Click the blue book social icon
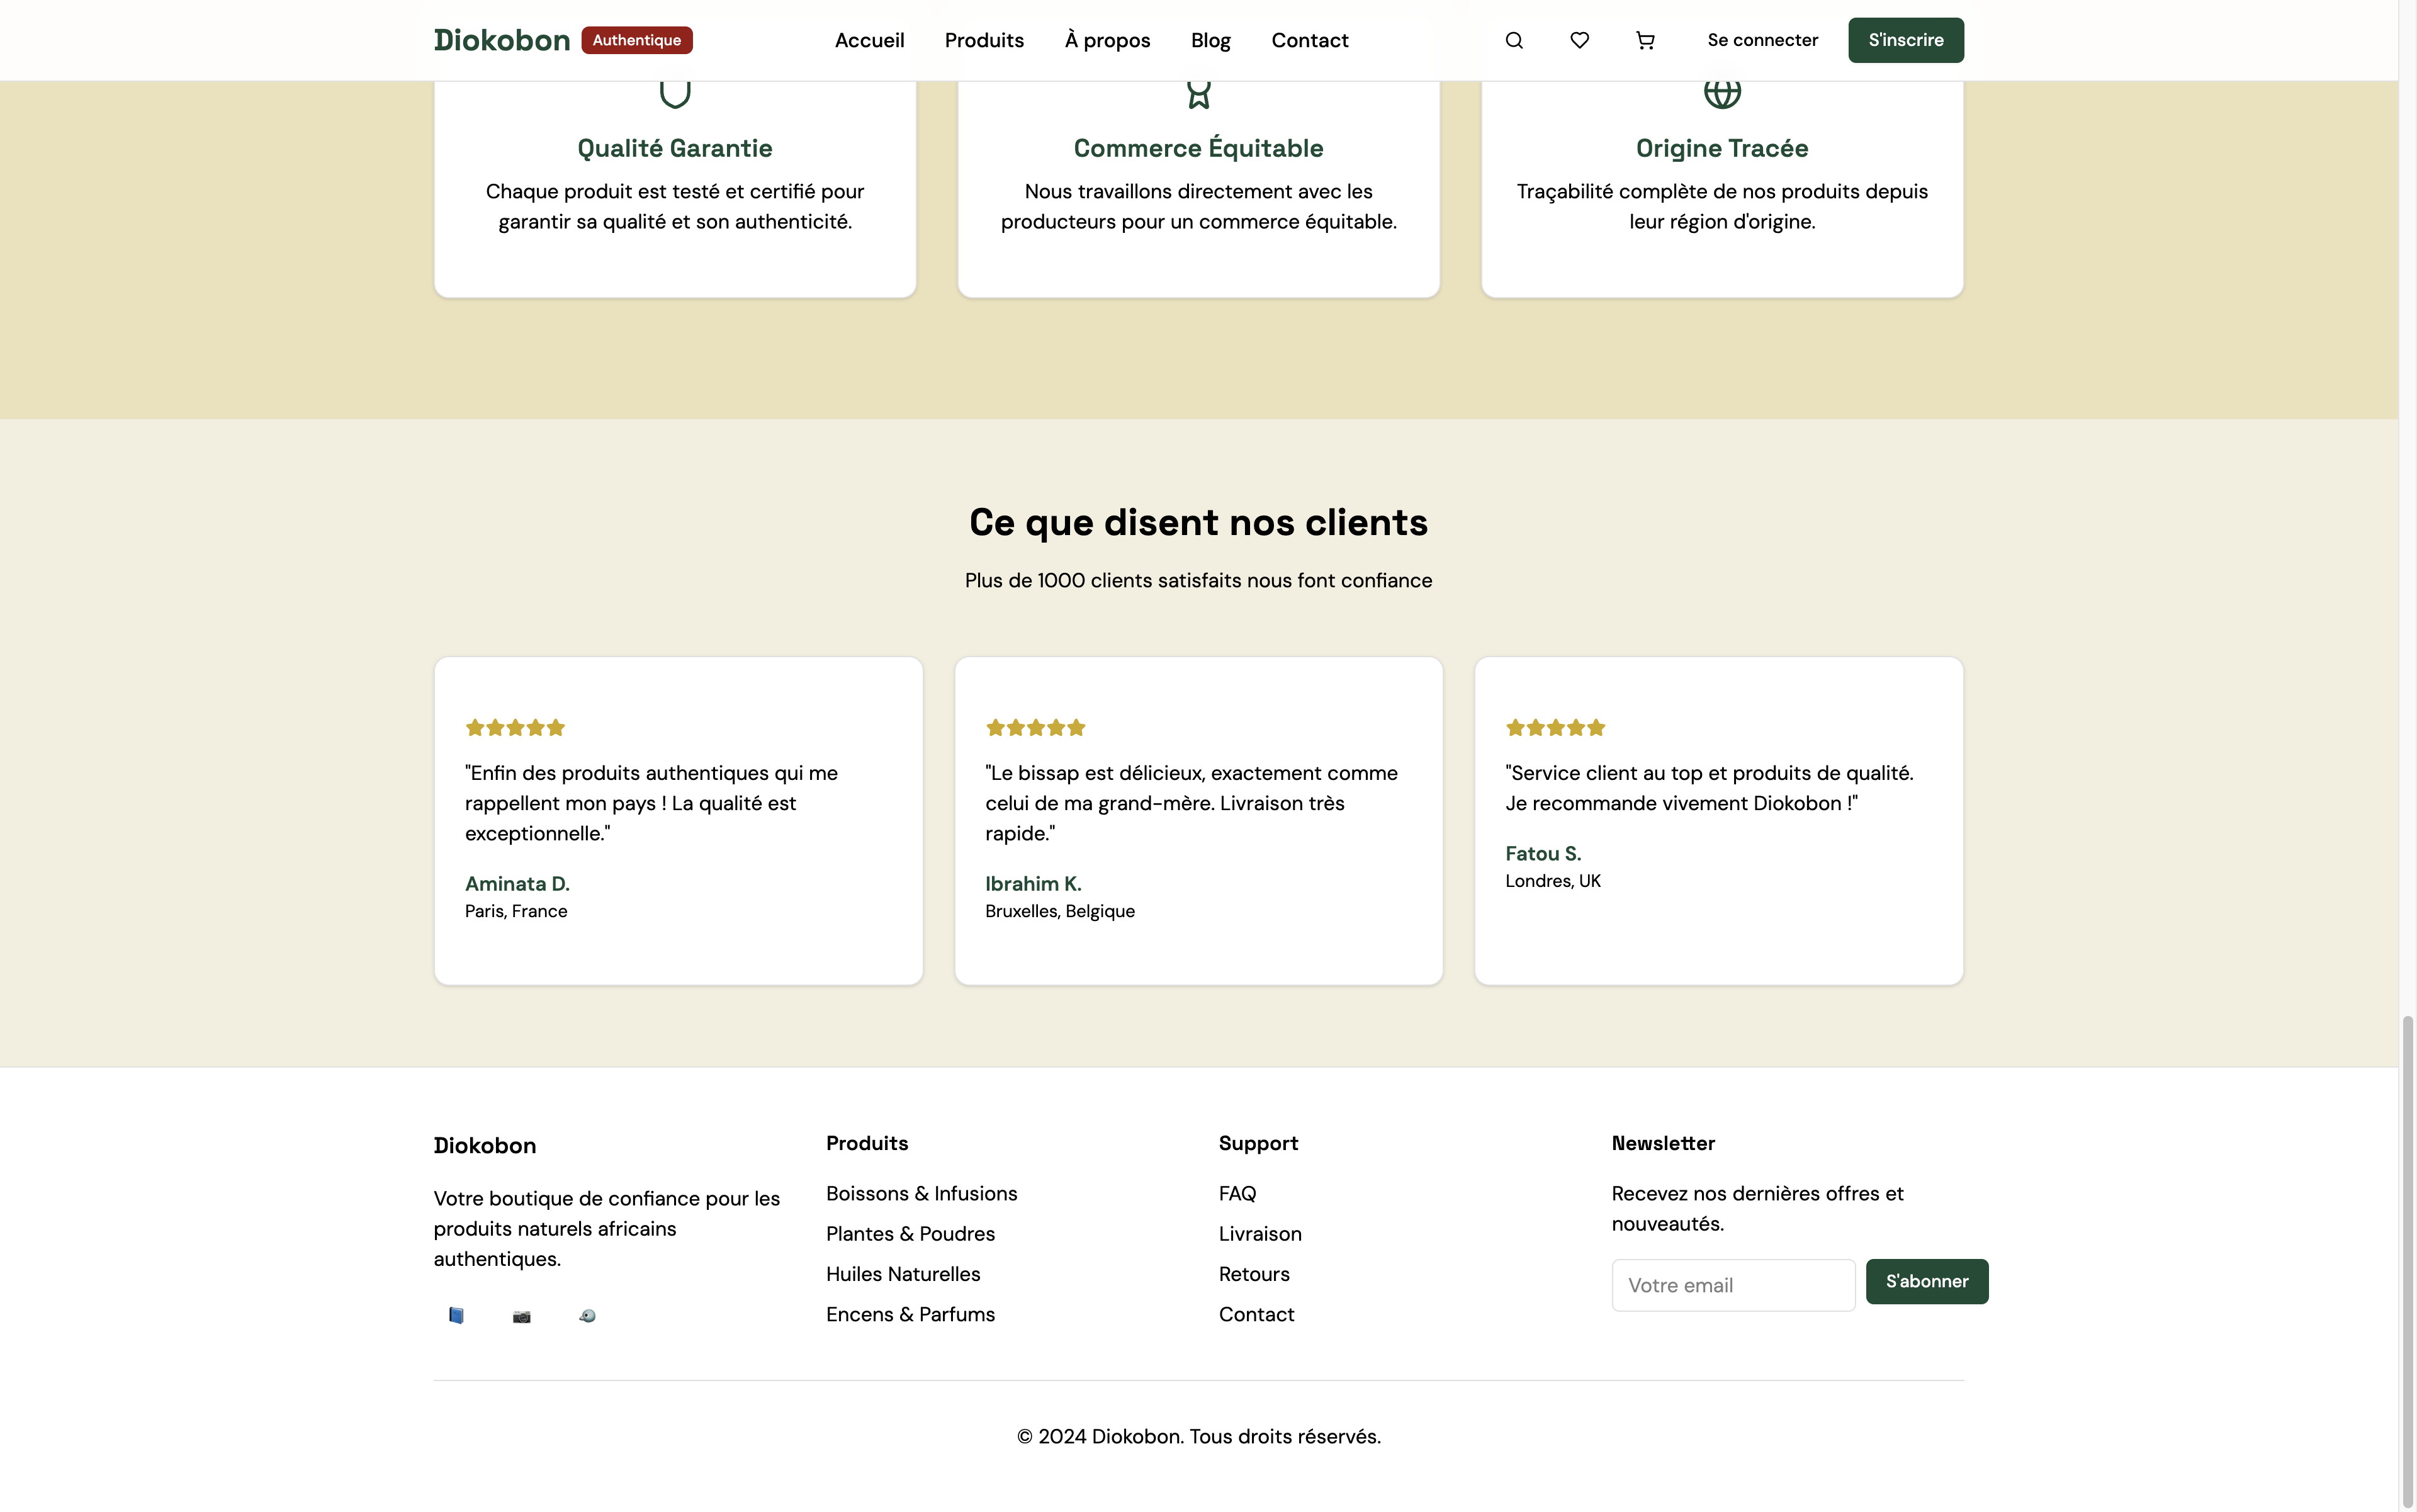Screen dimensions: 2417x1512 click(456, 1315)
